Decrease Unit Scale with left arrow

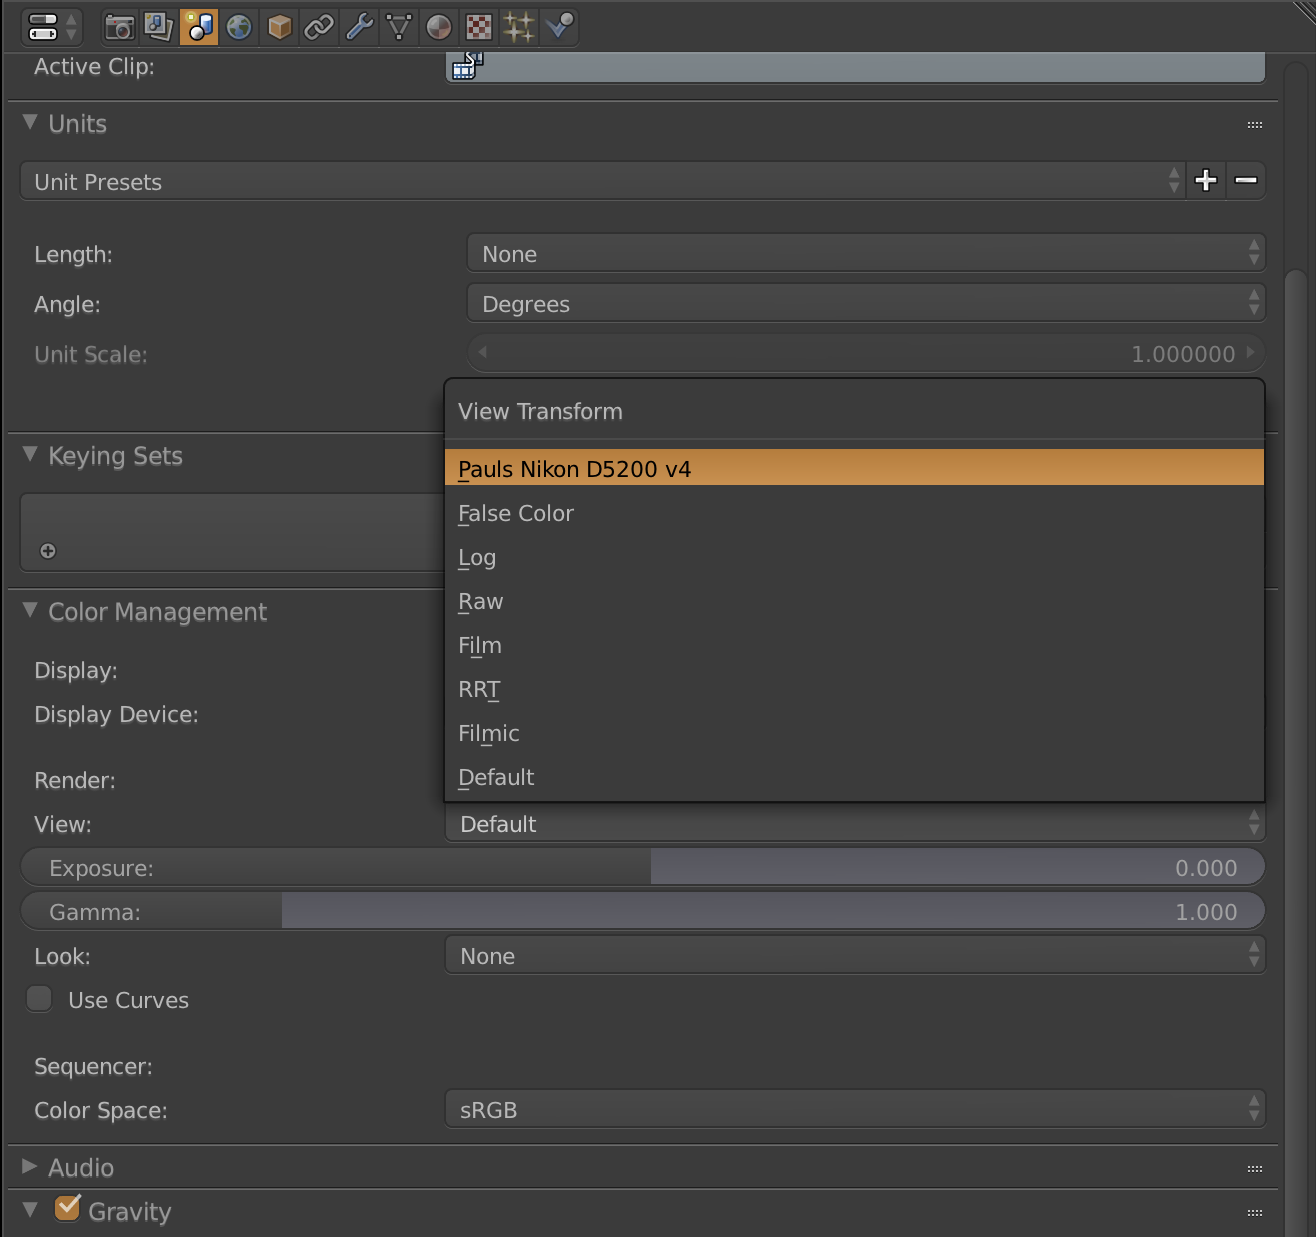coord(482,352)
